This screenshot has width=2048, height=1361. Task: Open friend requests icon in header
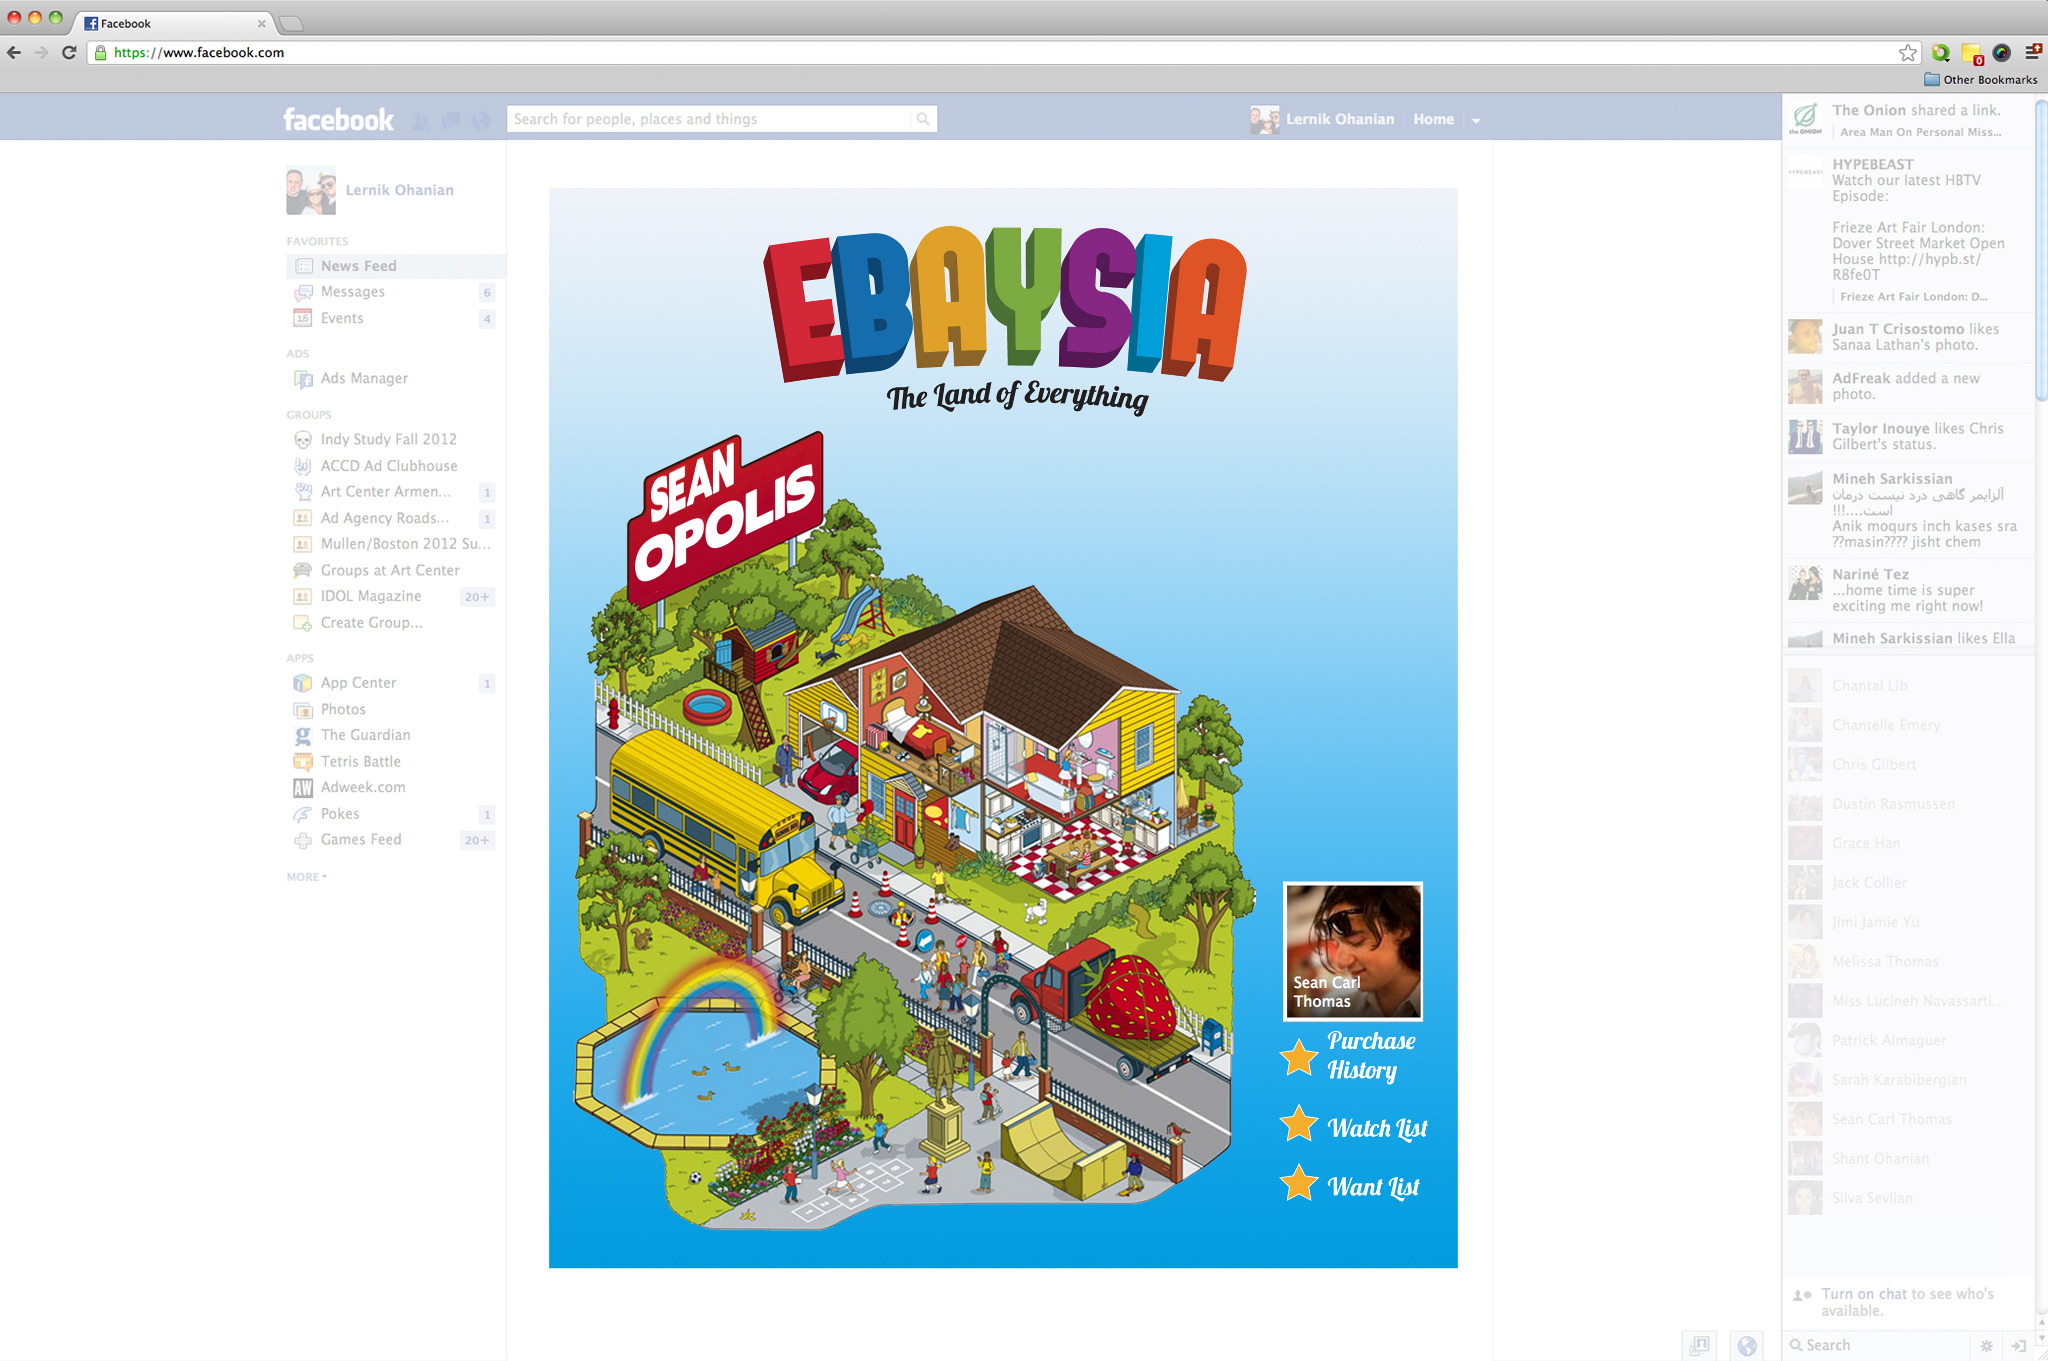point(421,121)
